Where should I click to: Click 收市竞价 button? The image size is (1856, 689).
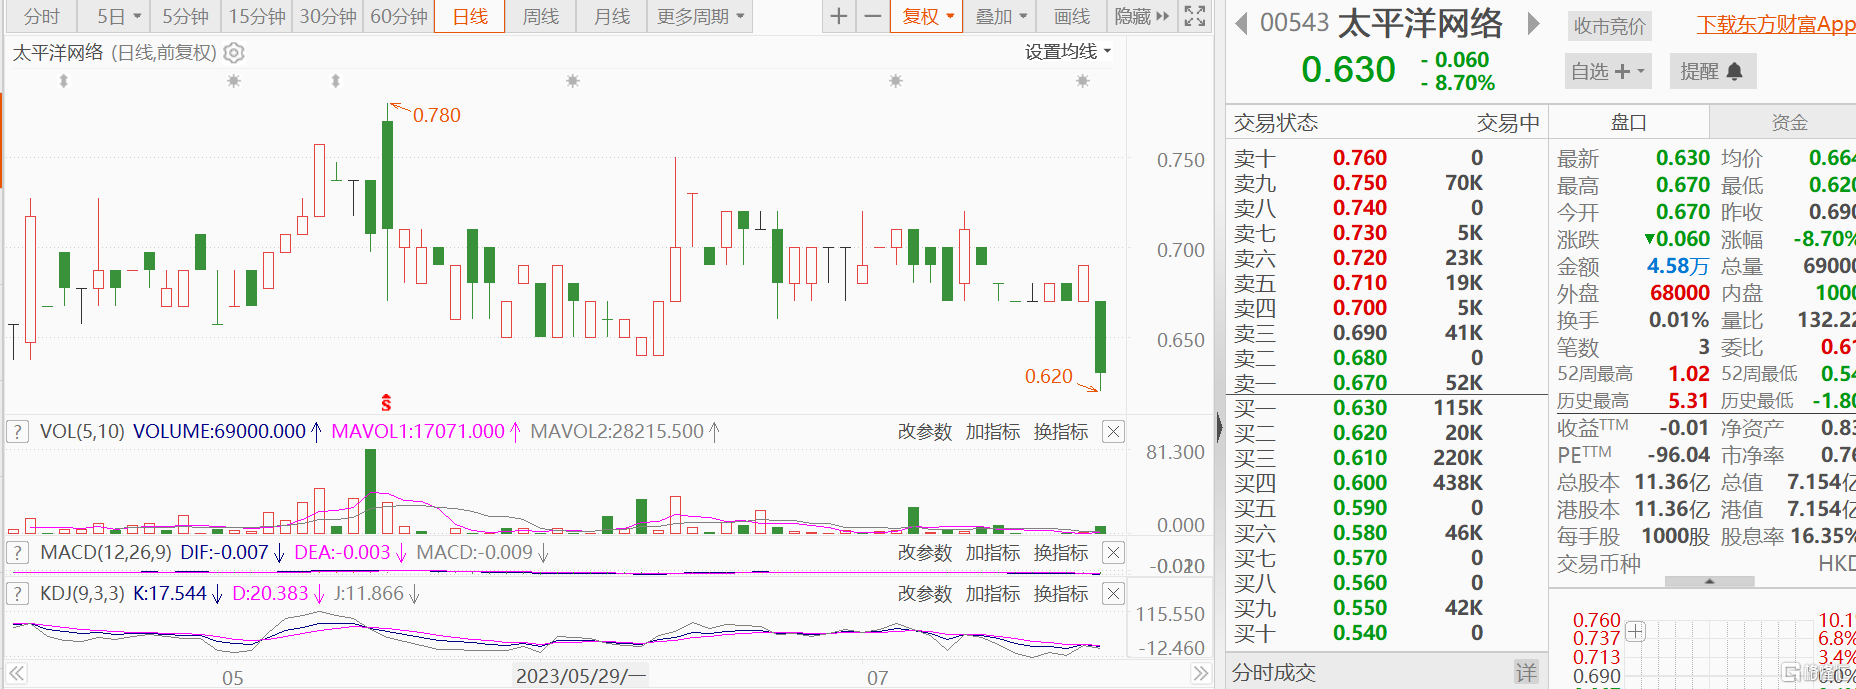pyautogui.click(x=1609, y=26)
